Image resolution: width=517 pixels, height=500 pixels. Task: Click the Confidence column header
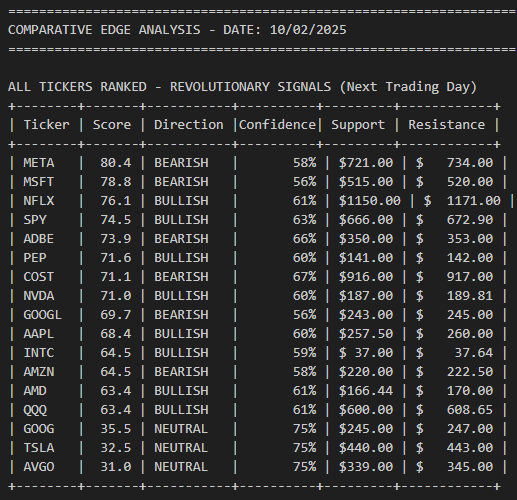pyautogui.click(x=277, y=125)
